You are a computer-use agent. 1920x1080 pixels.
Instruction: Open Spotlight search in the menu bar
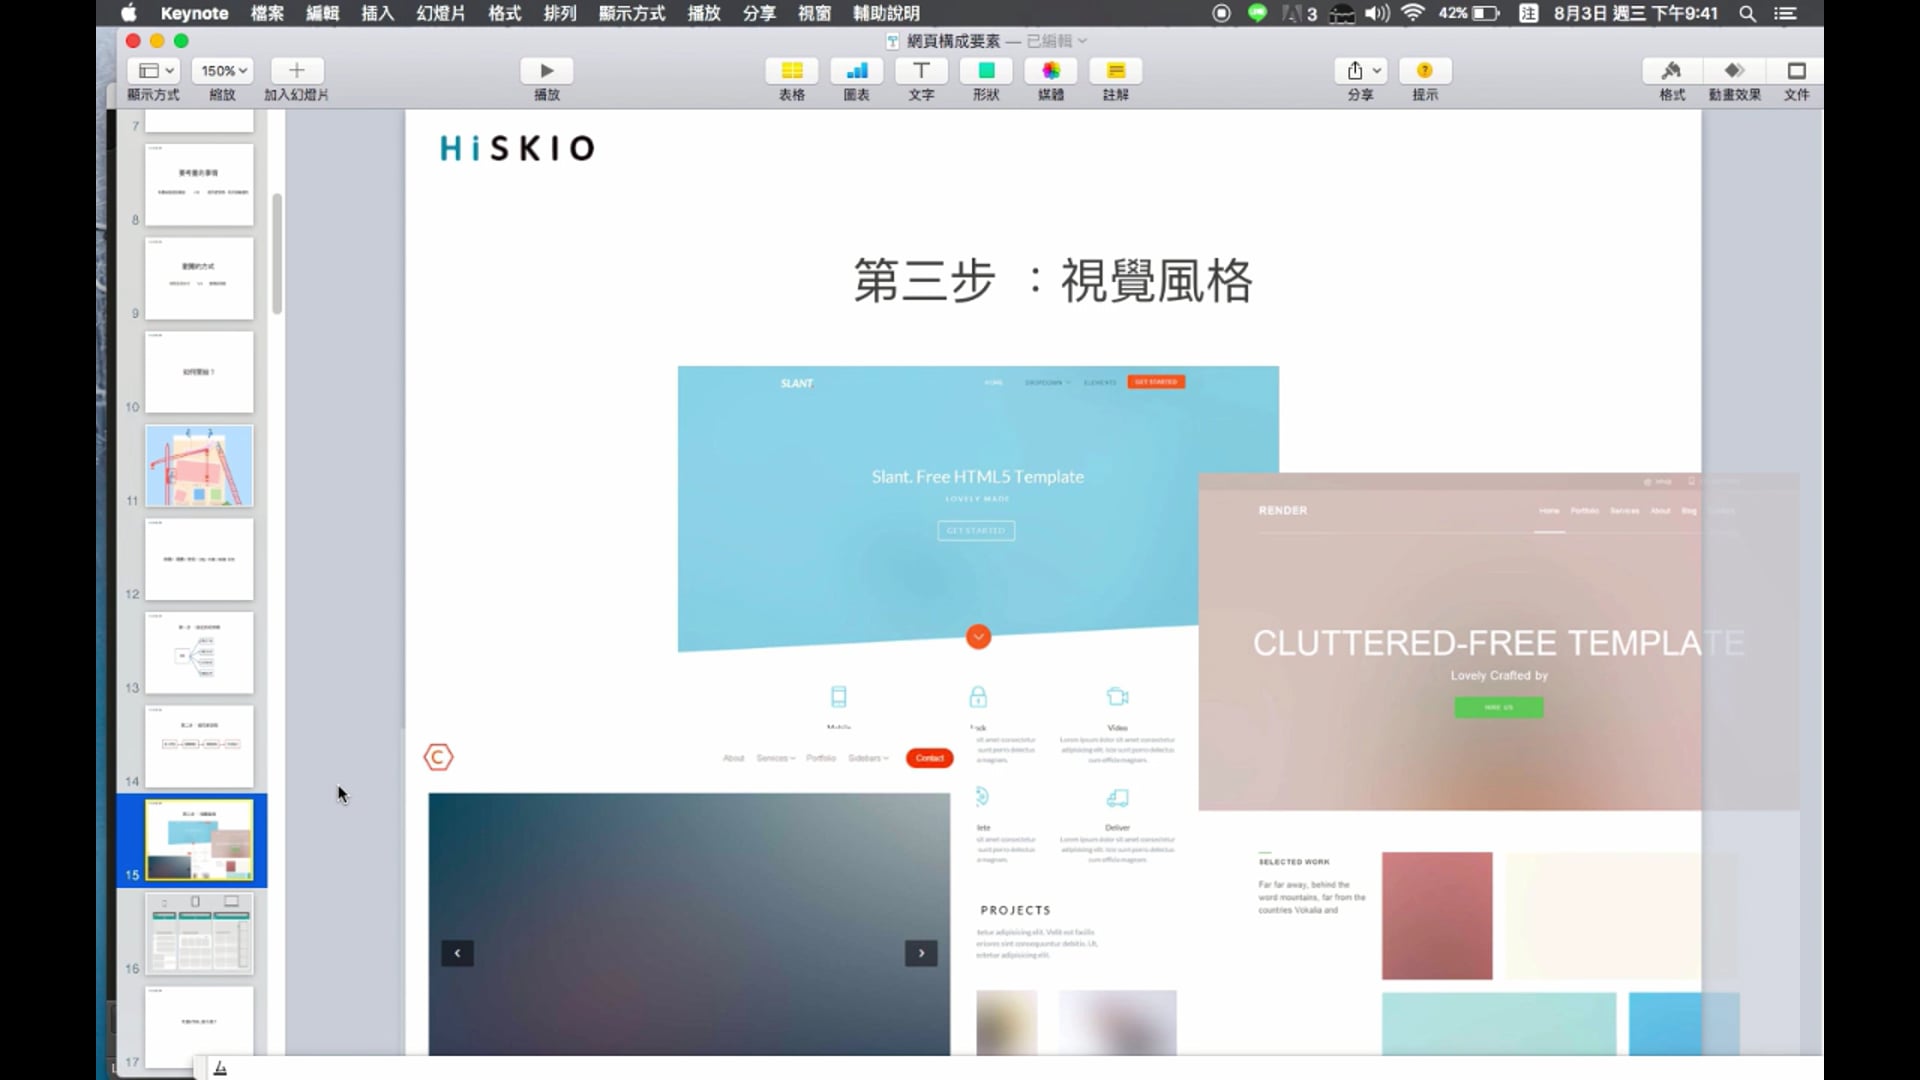[x=1747, y=13]
